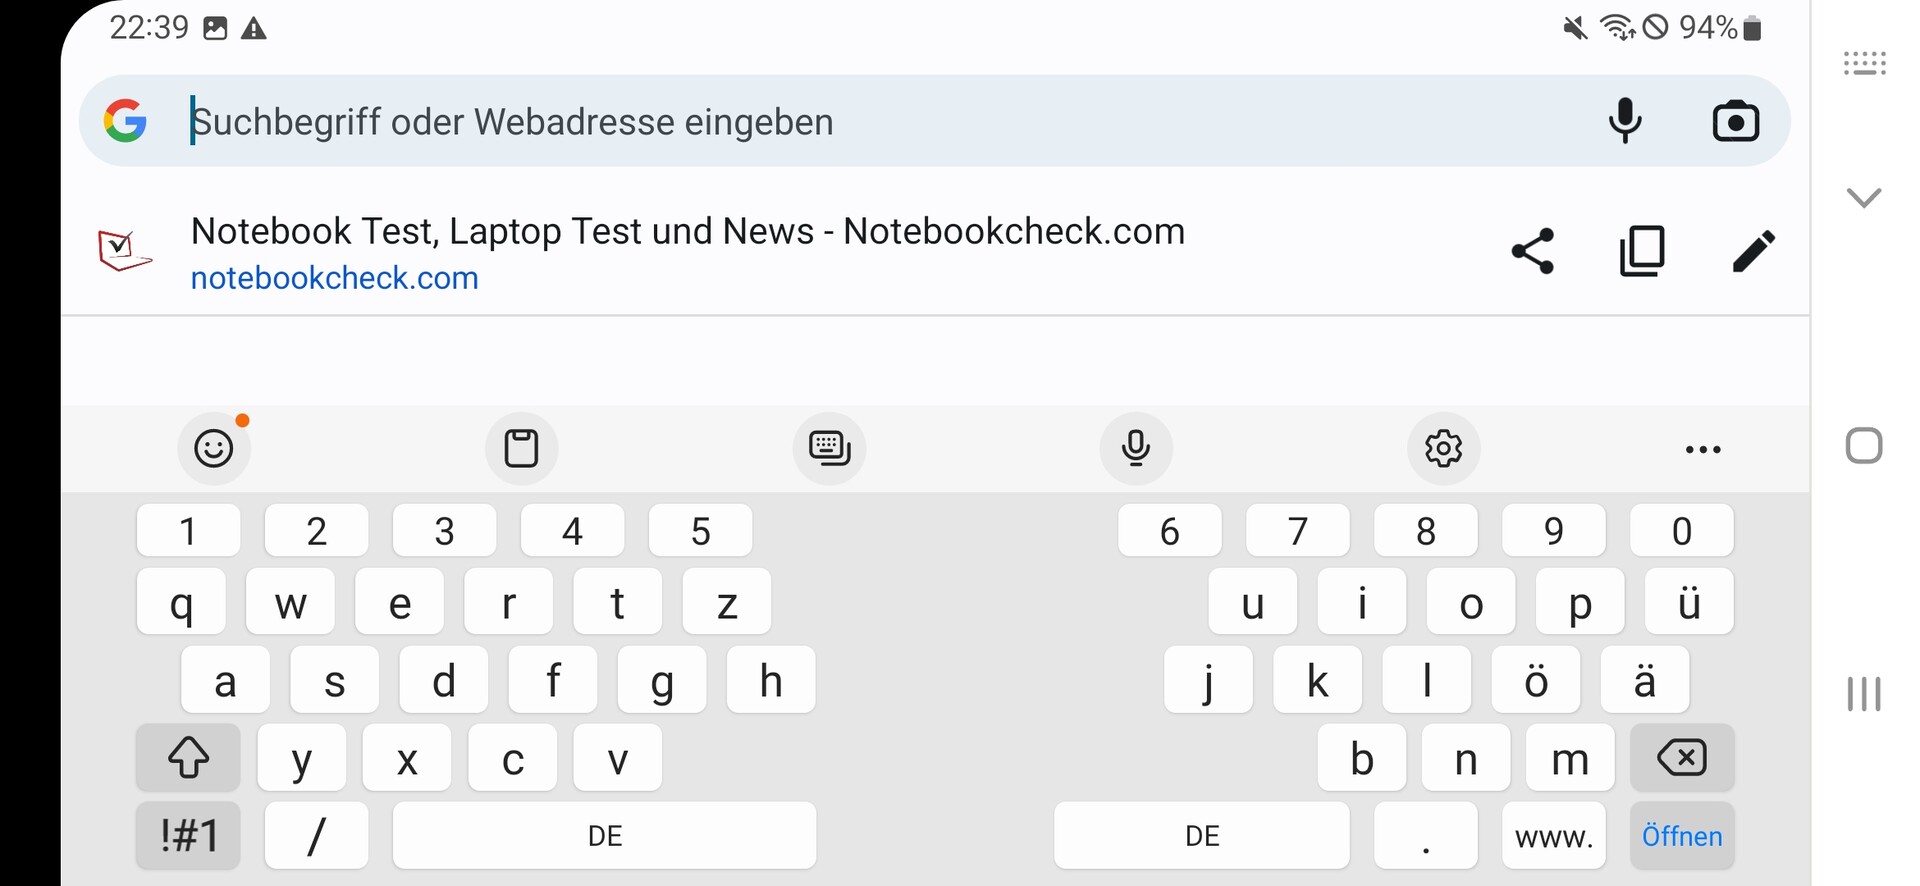1920x886 pixels.
Task: Copy the notebookcheck.com URL
Action: [x=1642, y=251]
